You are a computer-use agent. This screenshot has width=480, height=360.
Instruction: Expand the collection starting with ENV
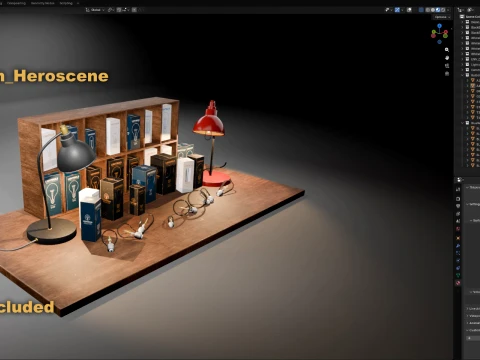pos(462,59)
